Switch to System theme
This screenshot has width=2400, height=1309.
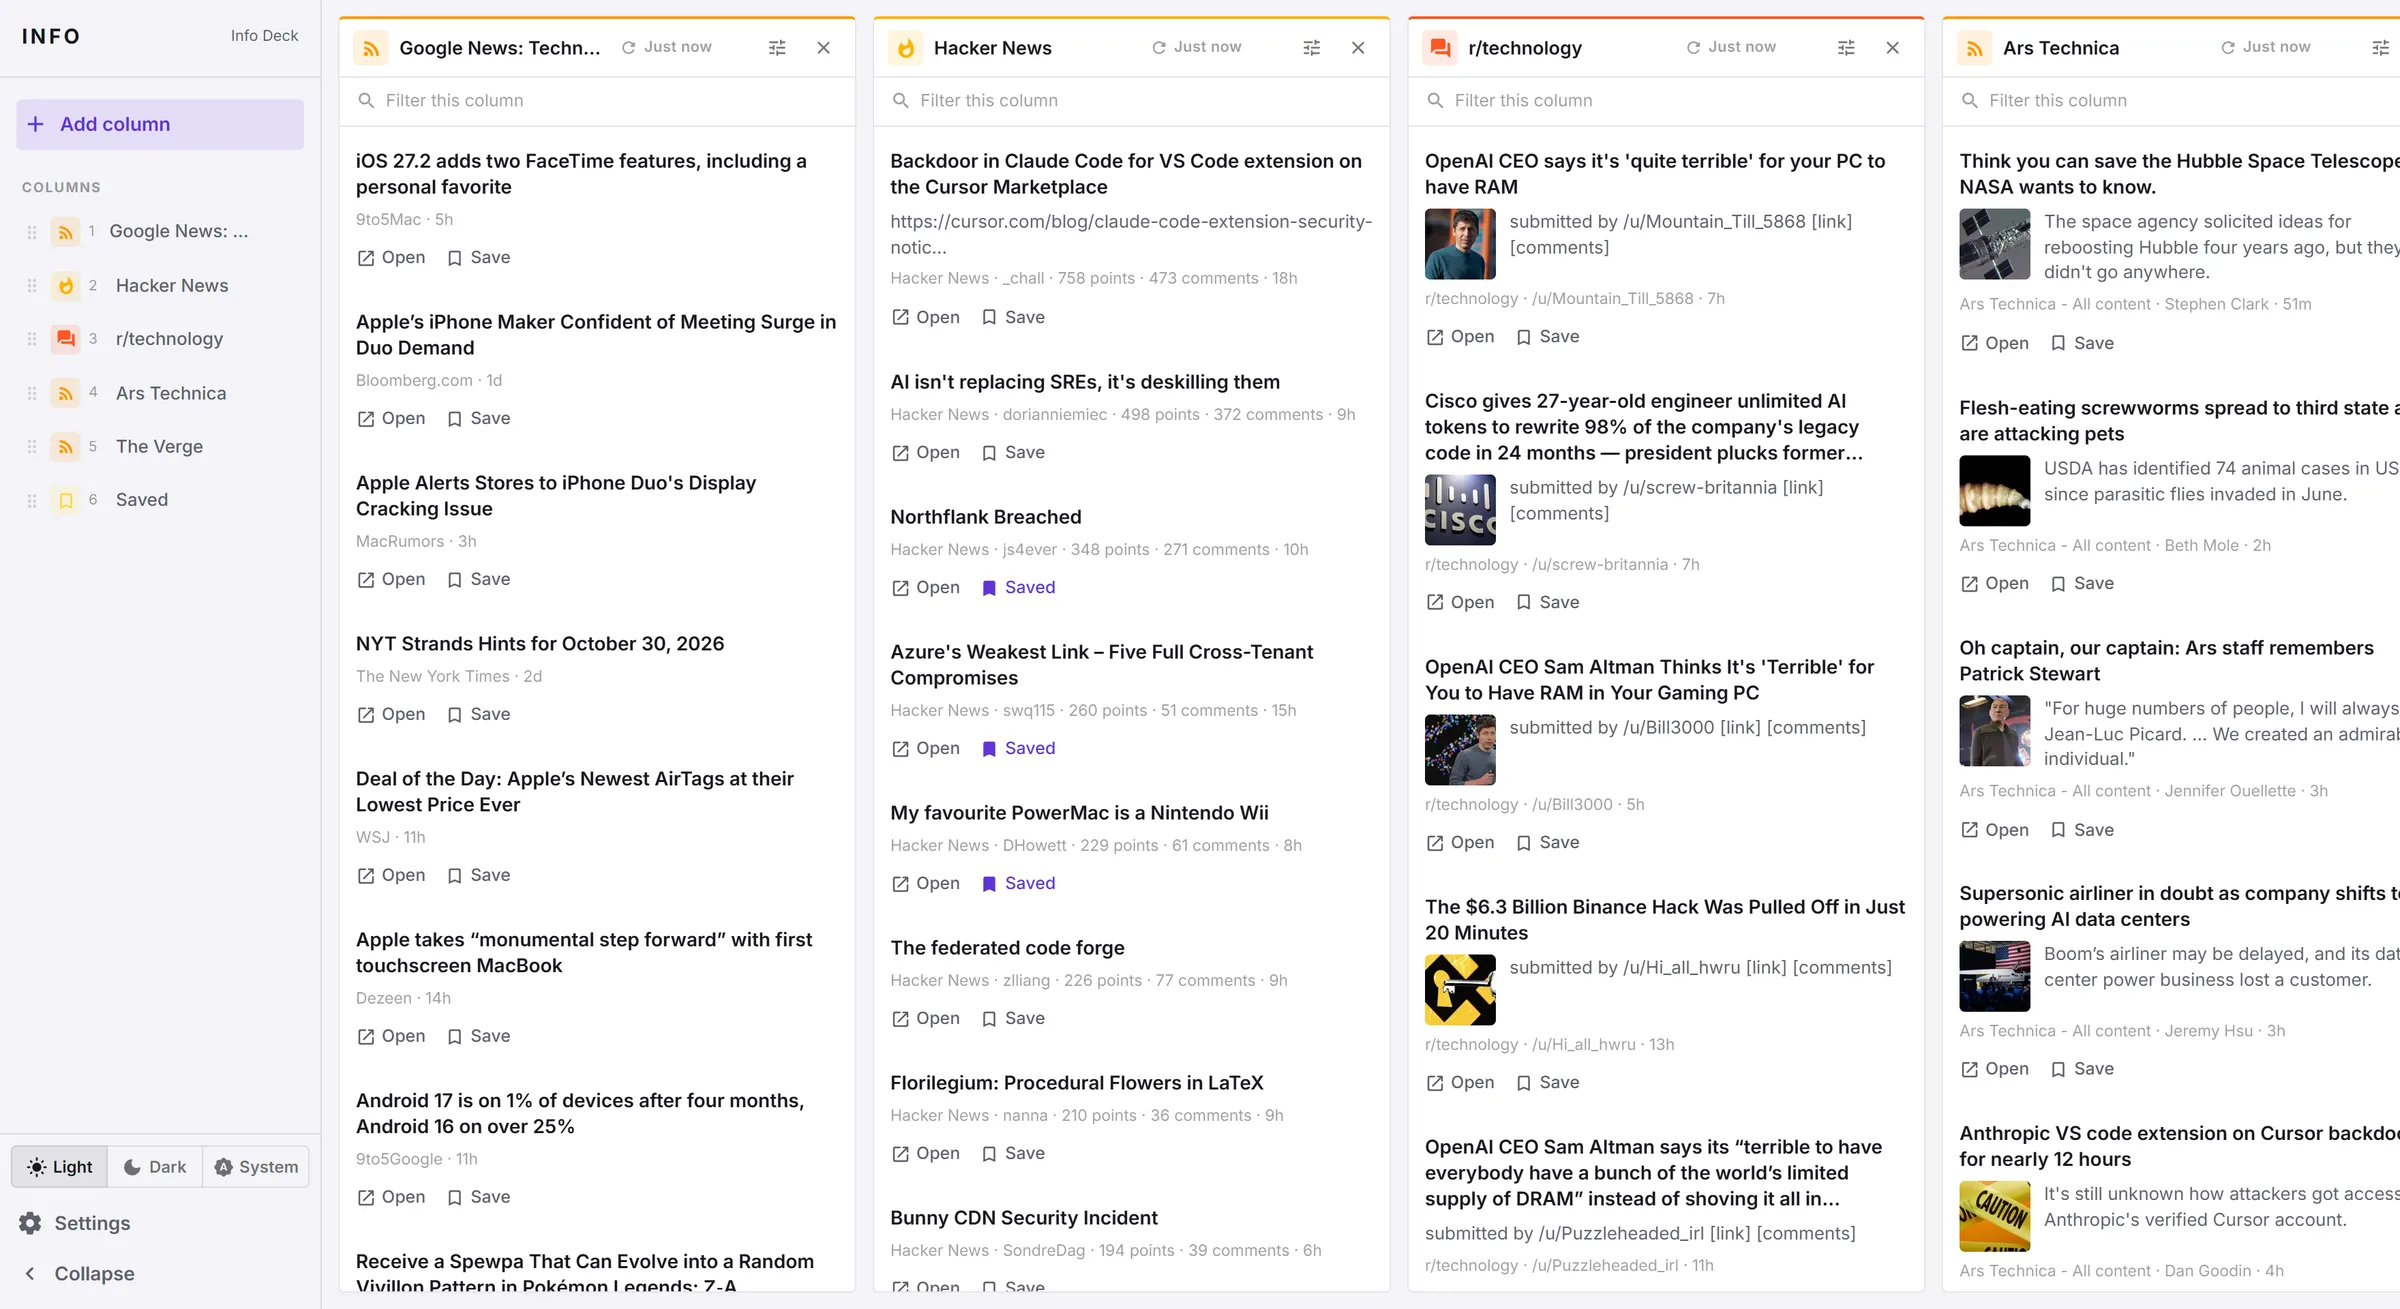tap(256, 1167)
